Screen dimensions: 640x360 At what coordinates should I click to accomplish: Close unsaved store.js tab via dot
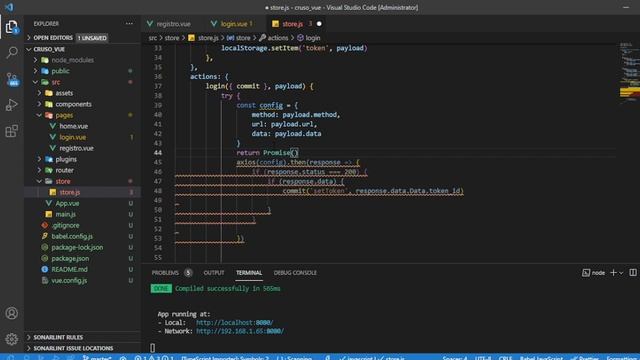click(x=319, y=24)
